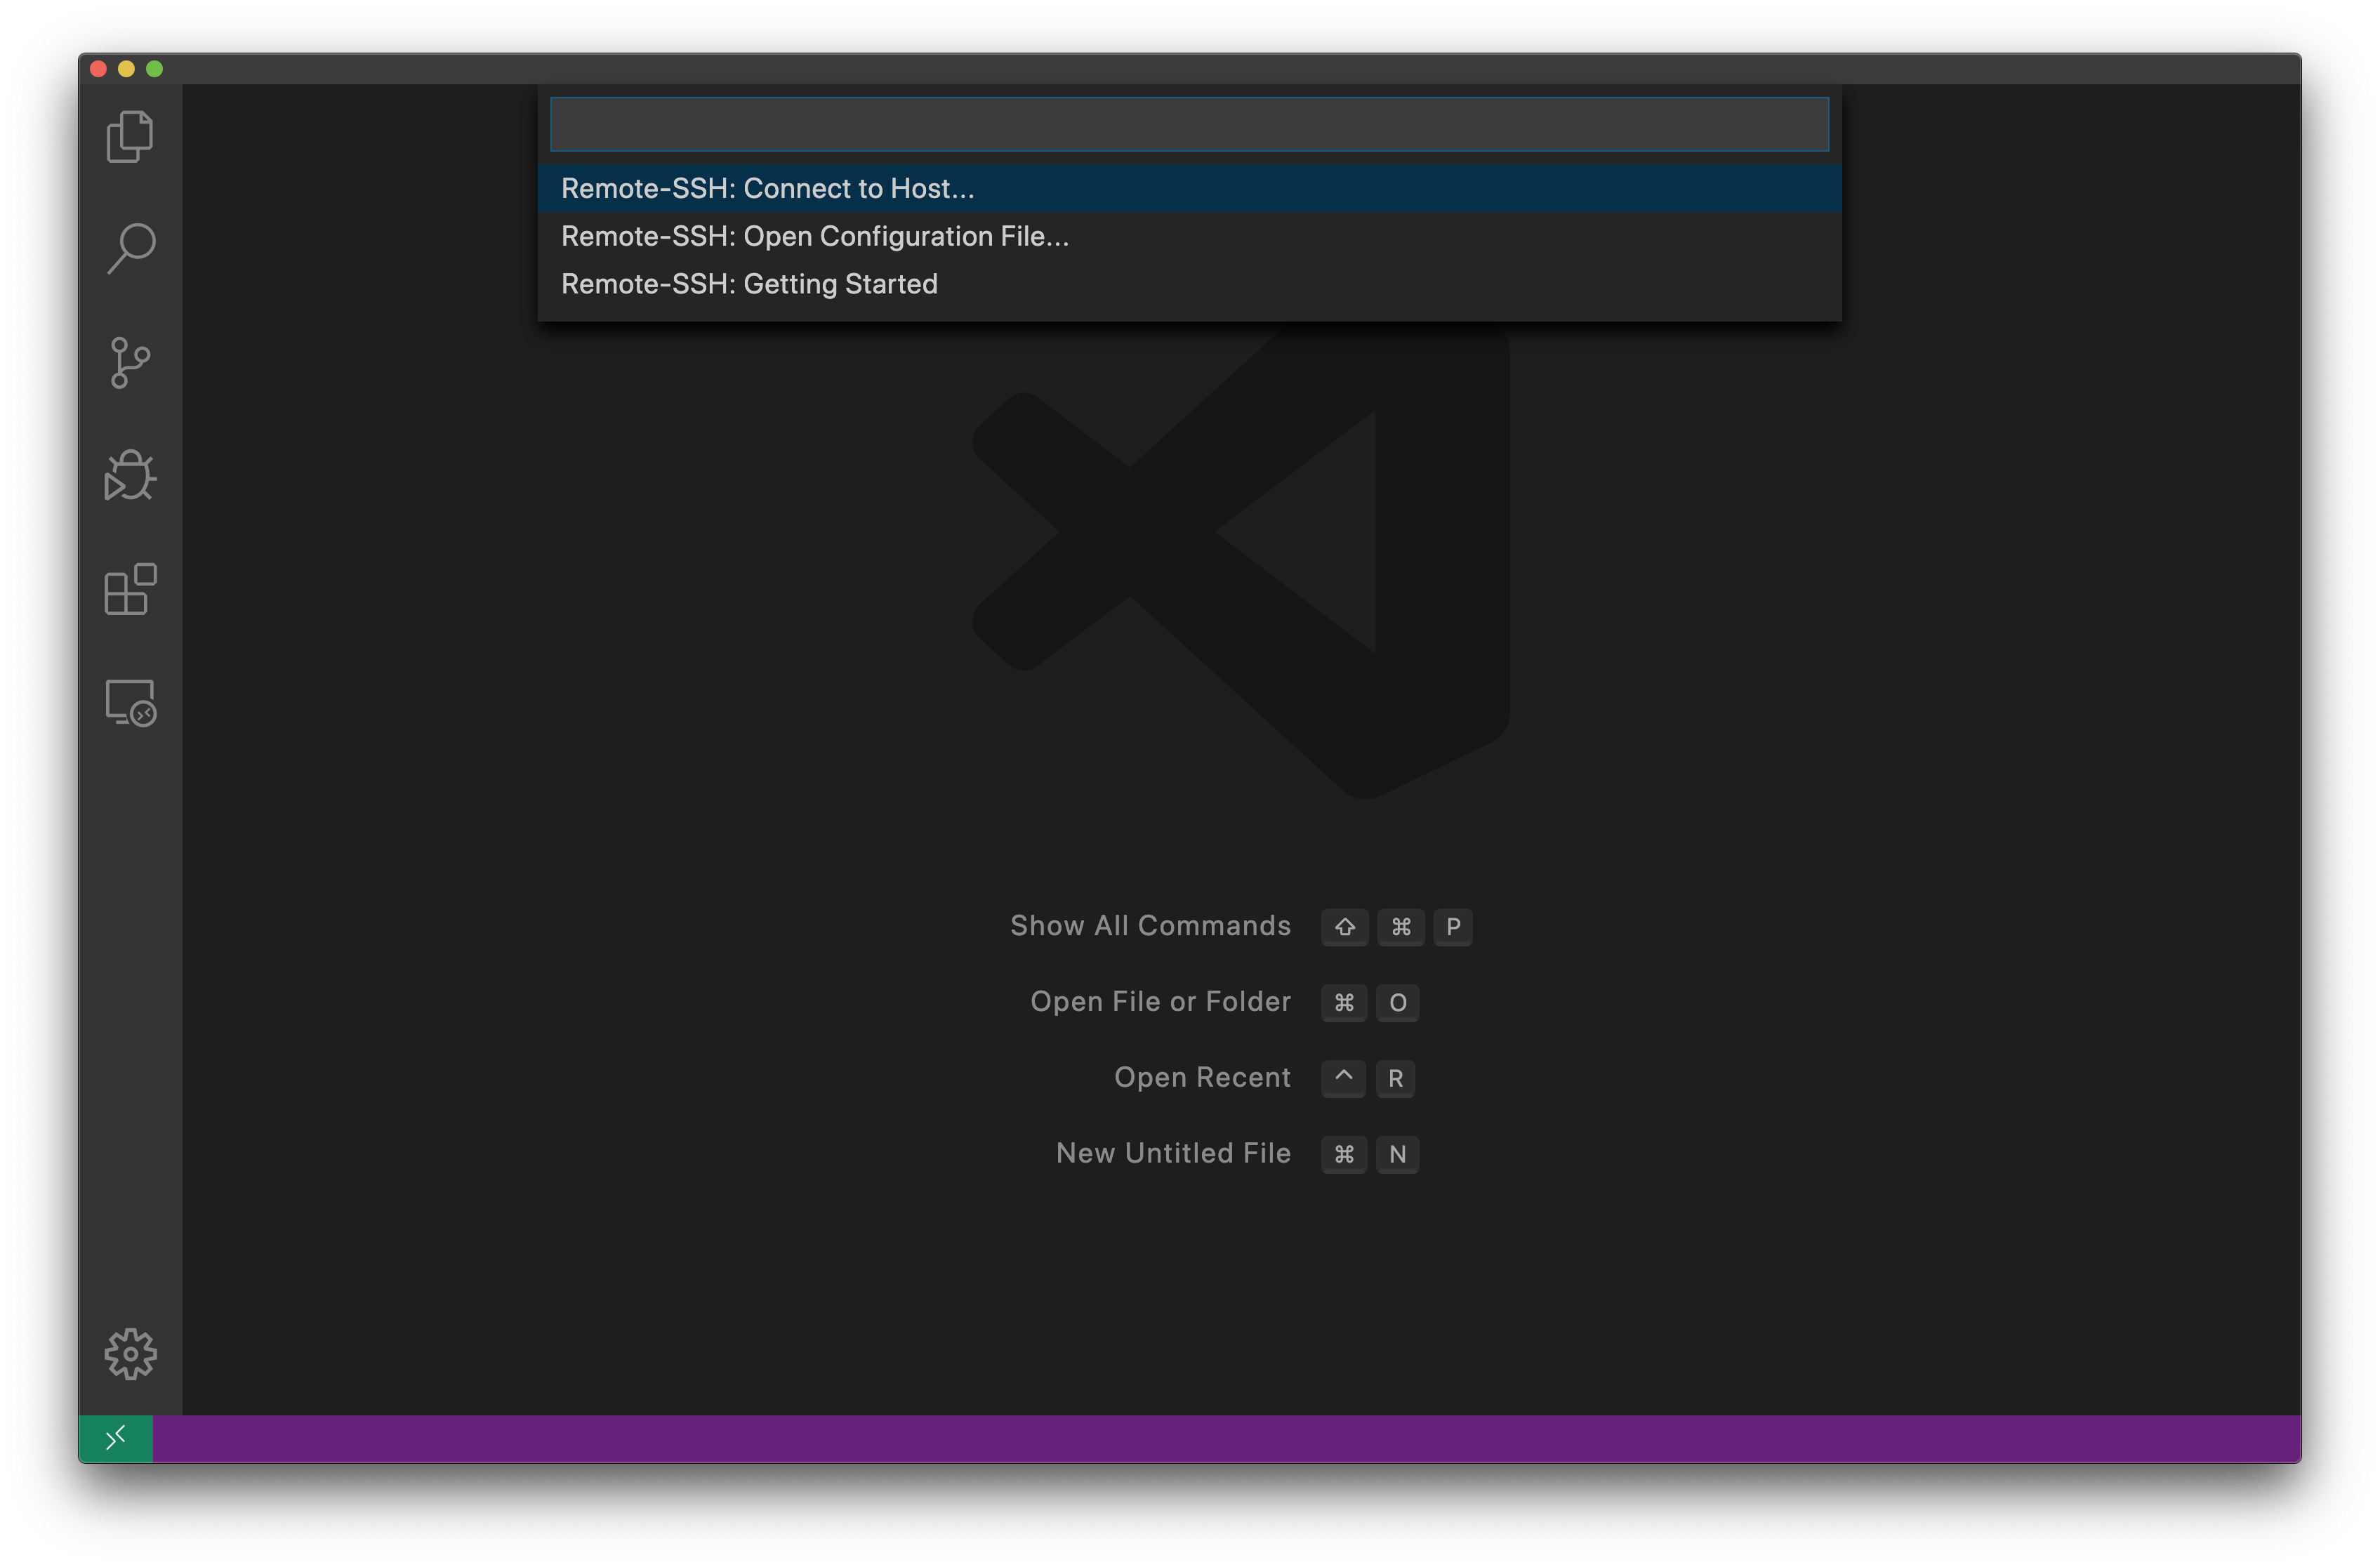Open the Extensions view icon

[130, 589]
